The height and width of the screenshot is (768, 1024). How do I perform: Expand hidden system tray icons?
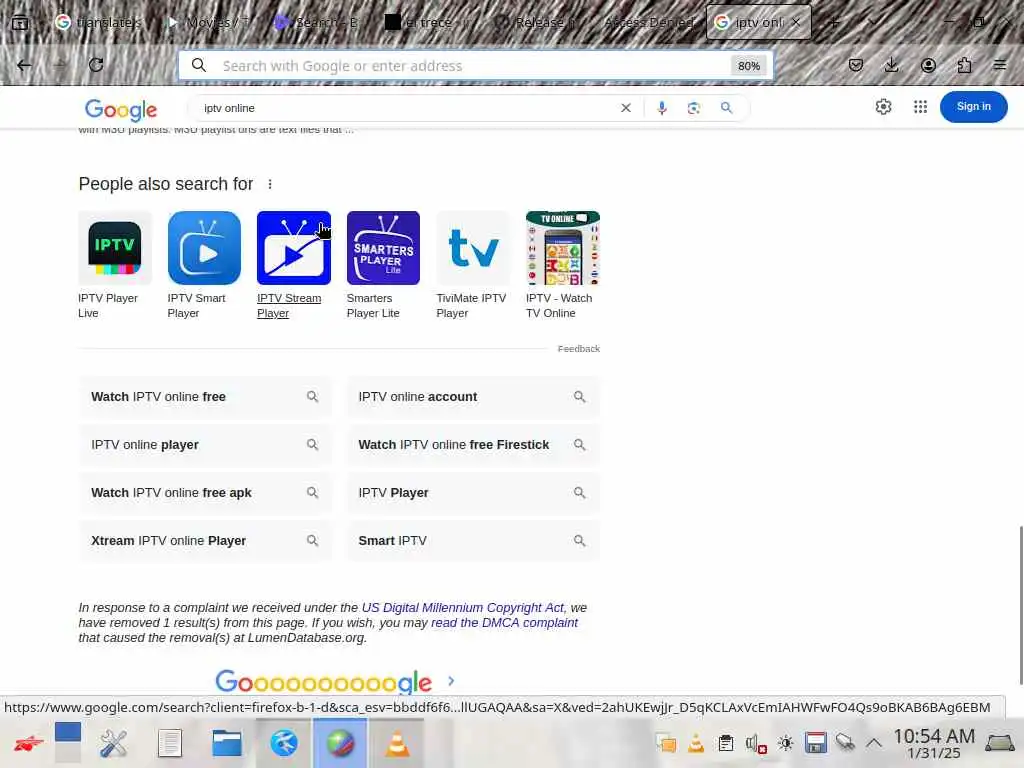874,743
